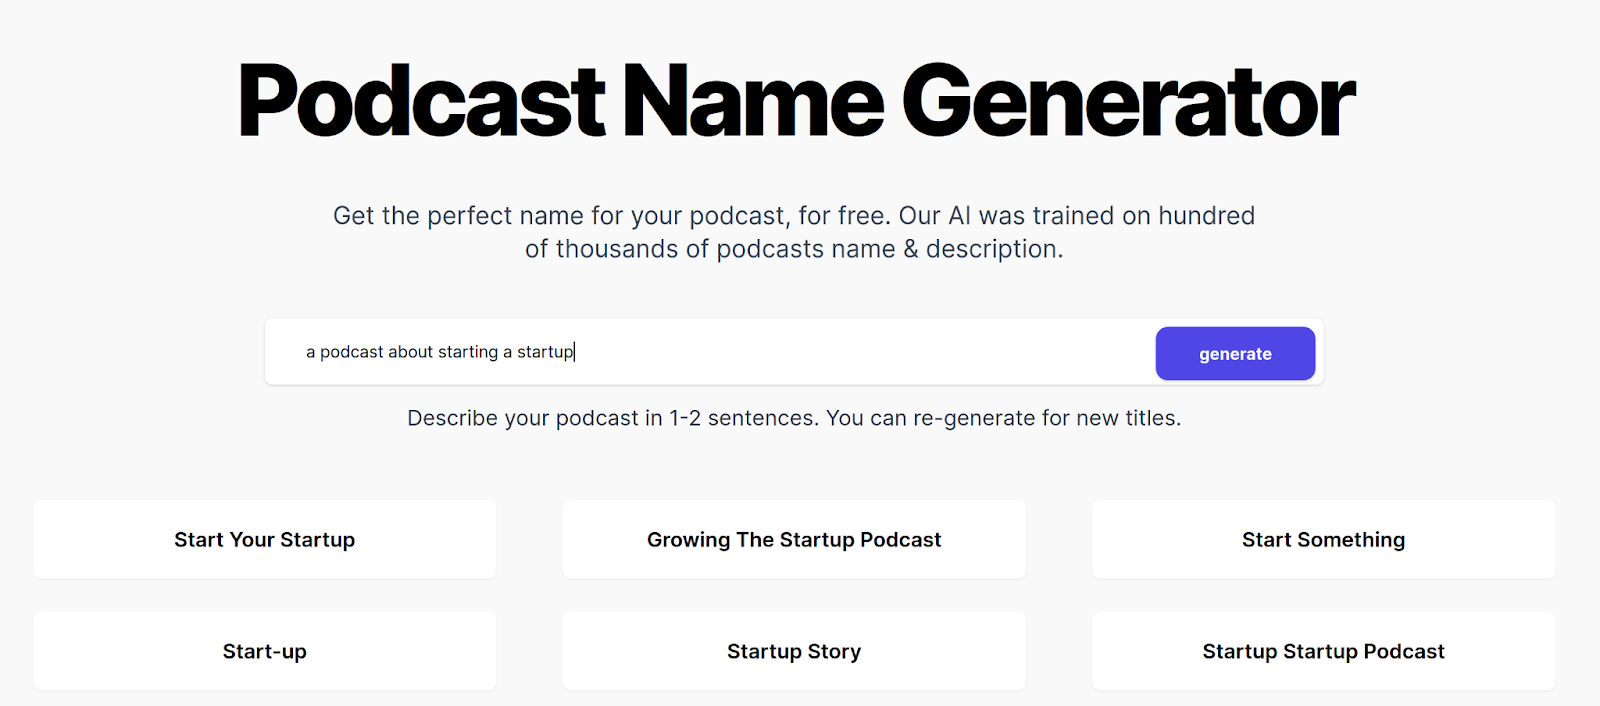Click the word "Name" in the main heading
The image size is (1600, 706).
pos(753,102)
